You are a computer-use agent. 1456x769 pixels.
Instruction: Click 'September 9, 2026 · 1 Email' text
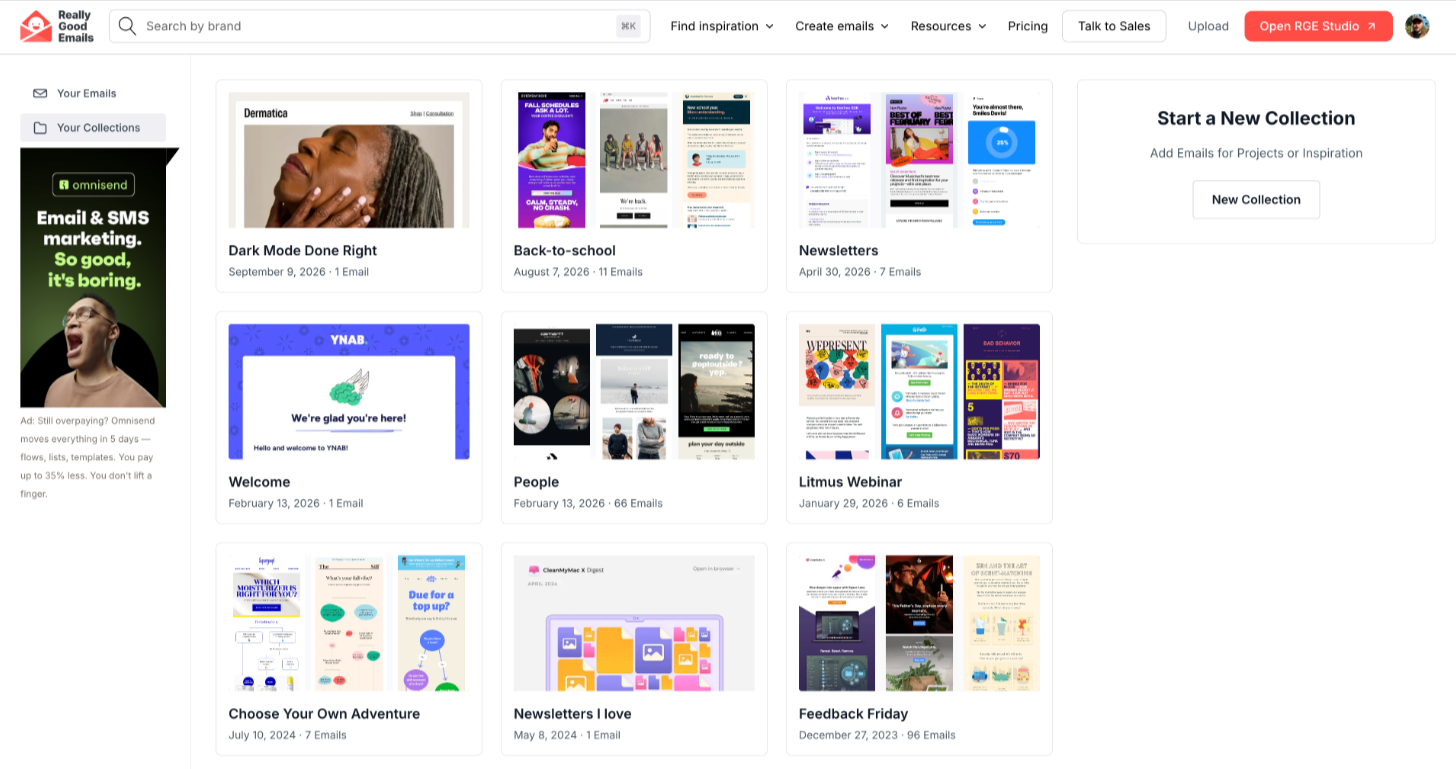tap(298, 272)
